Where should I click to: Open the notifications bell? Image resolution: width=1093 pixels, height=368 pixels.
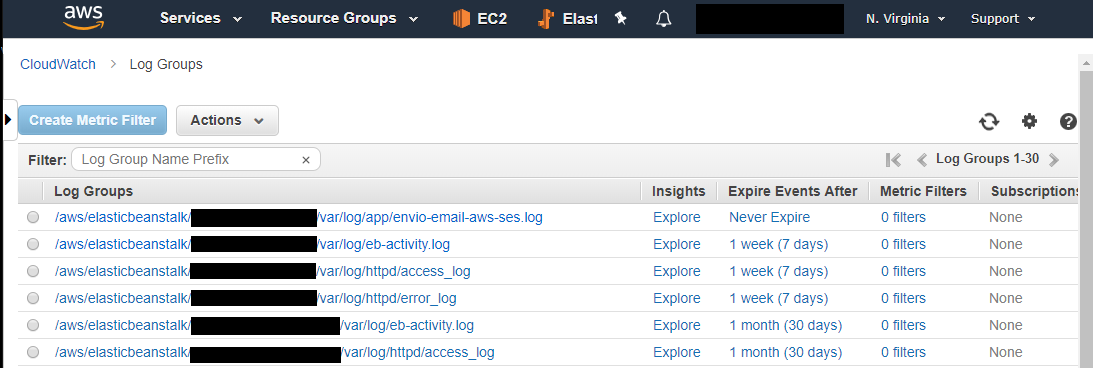click(x=664, y=19)
